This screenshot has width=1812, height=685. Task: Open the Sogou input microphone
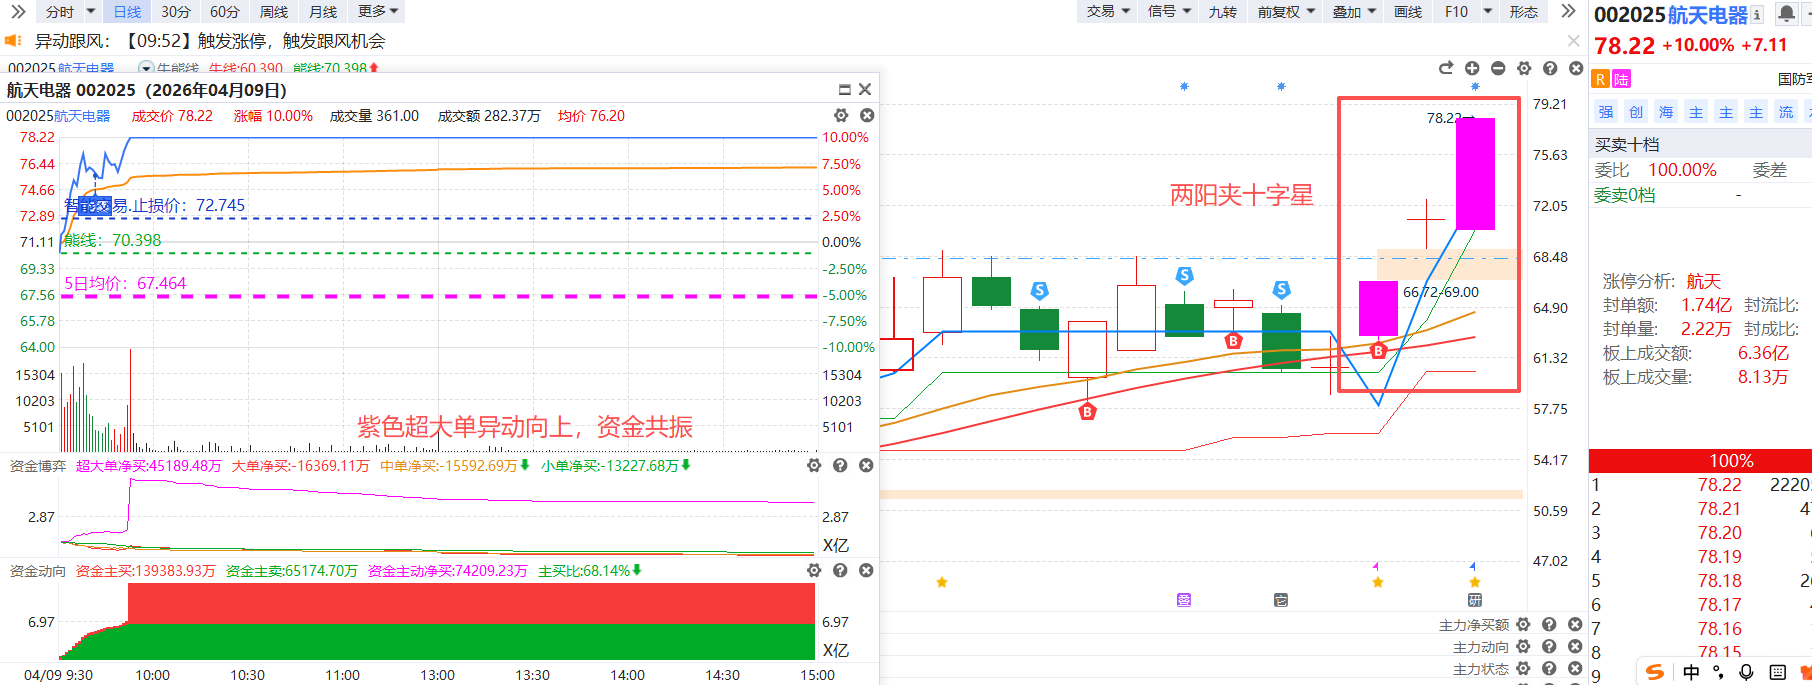pyautogui.click(x=1746, y=672)
